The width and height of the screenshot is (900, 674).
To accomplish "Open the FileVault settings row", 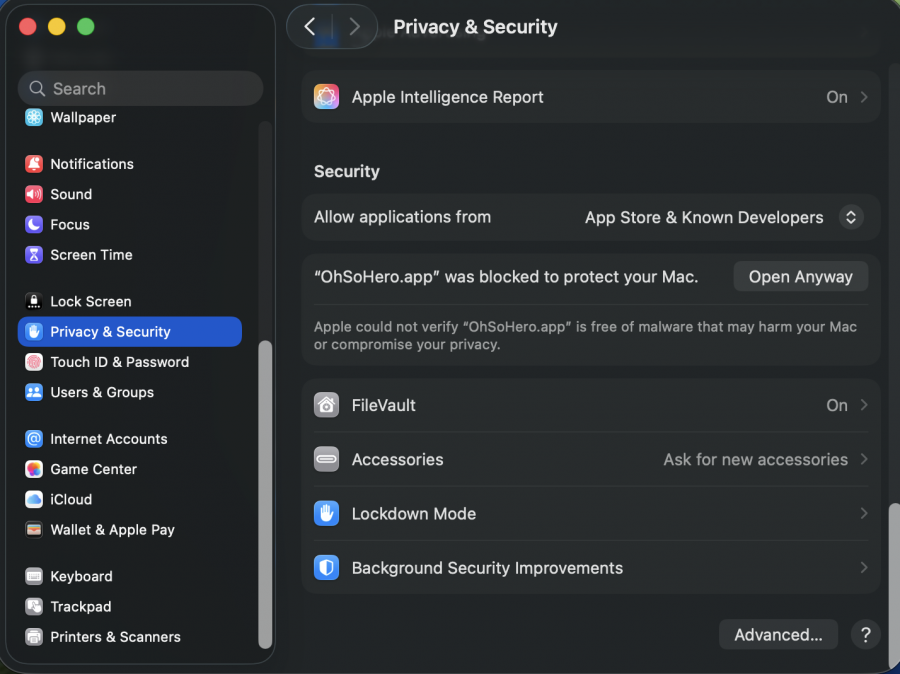I will [x=591, y=405].
